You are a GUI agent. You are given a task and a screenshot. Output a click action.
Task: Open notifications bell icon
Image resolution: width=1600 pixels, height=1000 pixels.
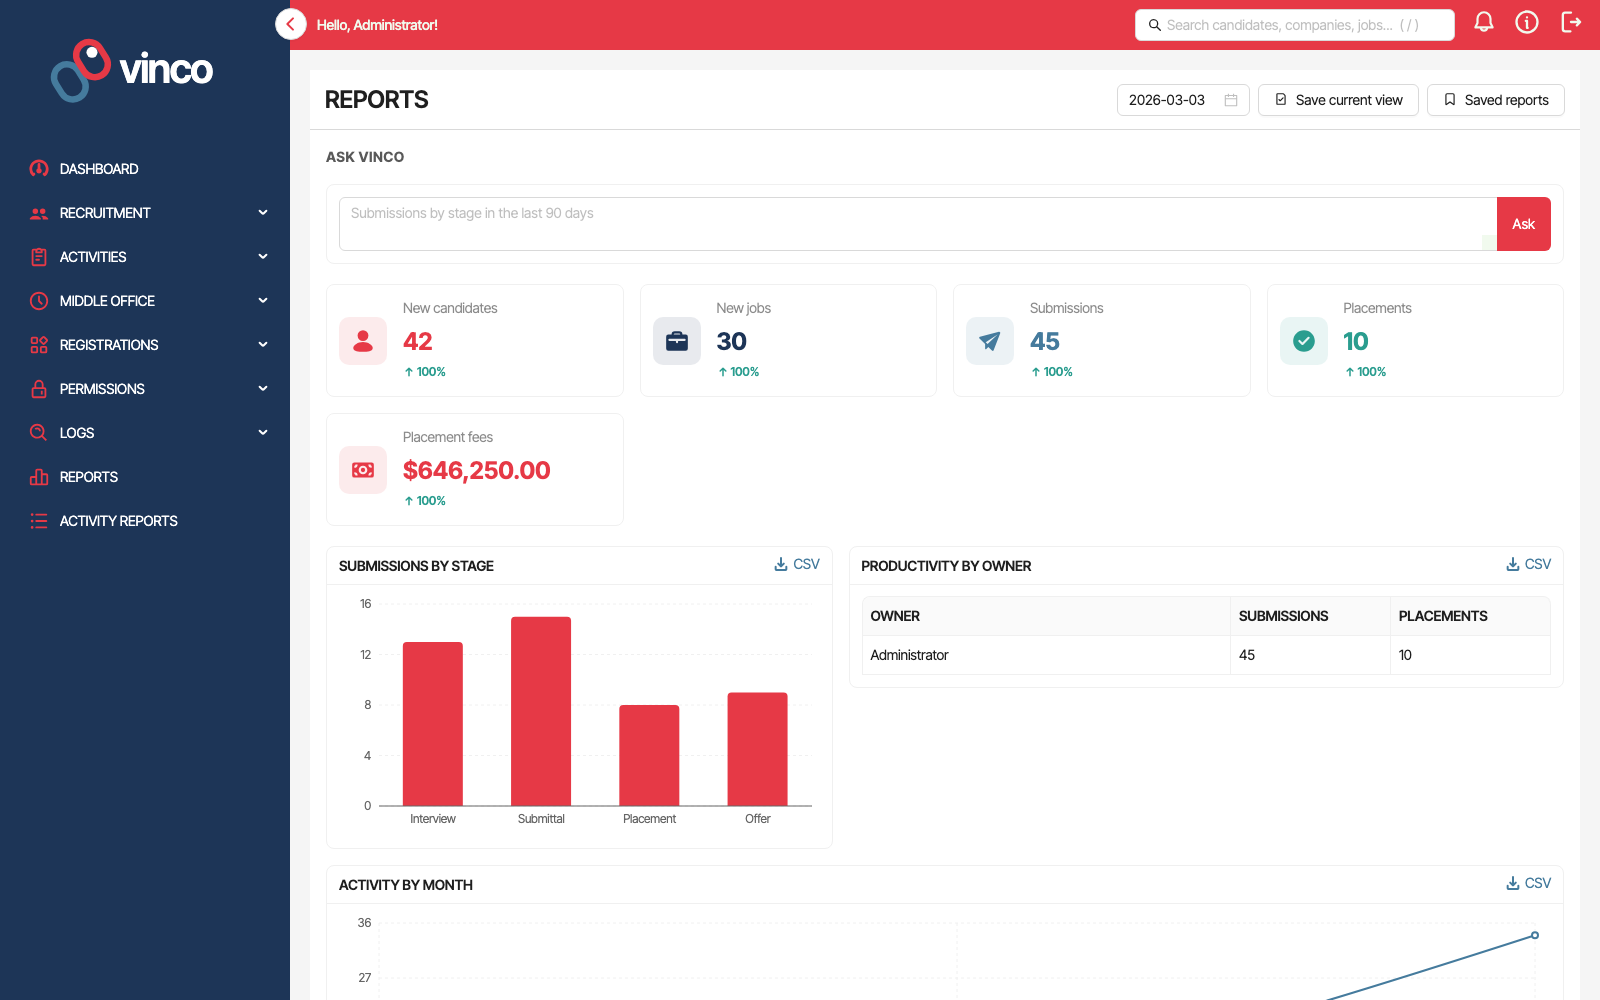[1484, 22]
